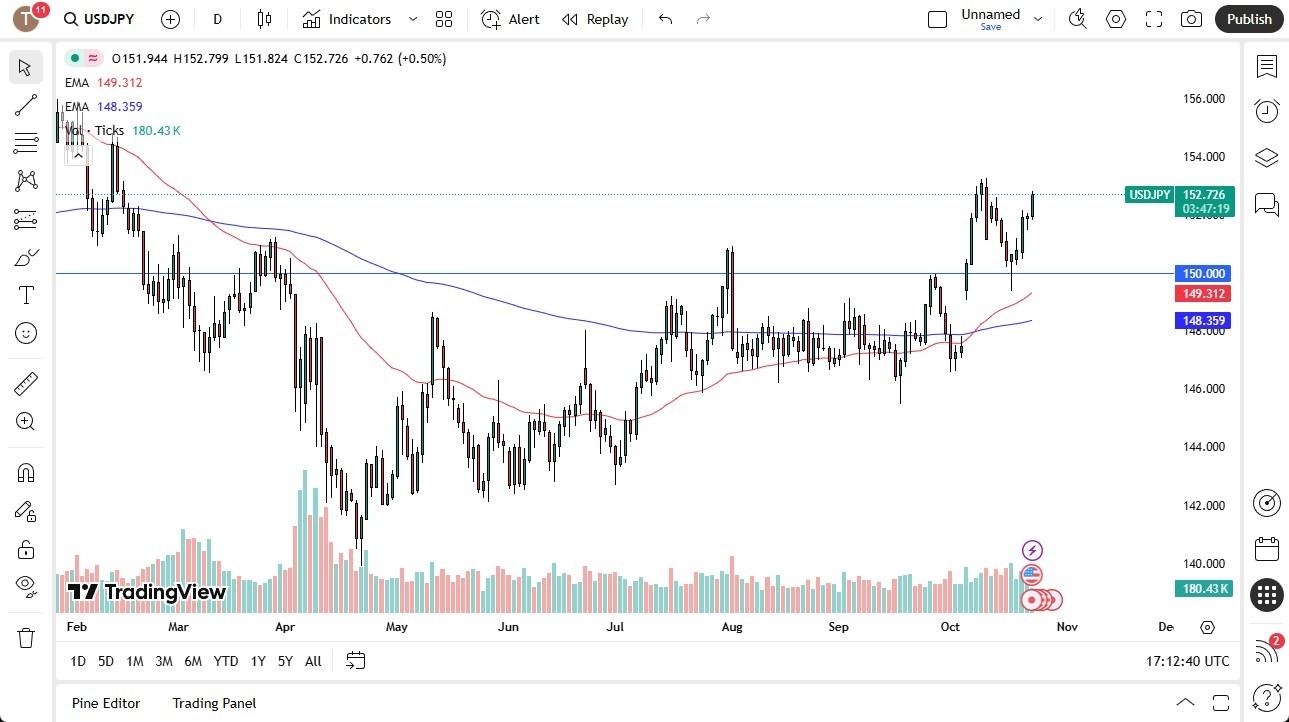The image size is (1289, 722).
Task: Select the Trend Line drawing tool
Action: (x=25, y=105)
